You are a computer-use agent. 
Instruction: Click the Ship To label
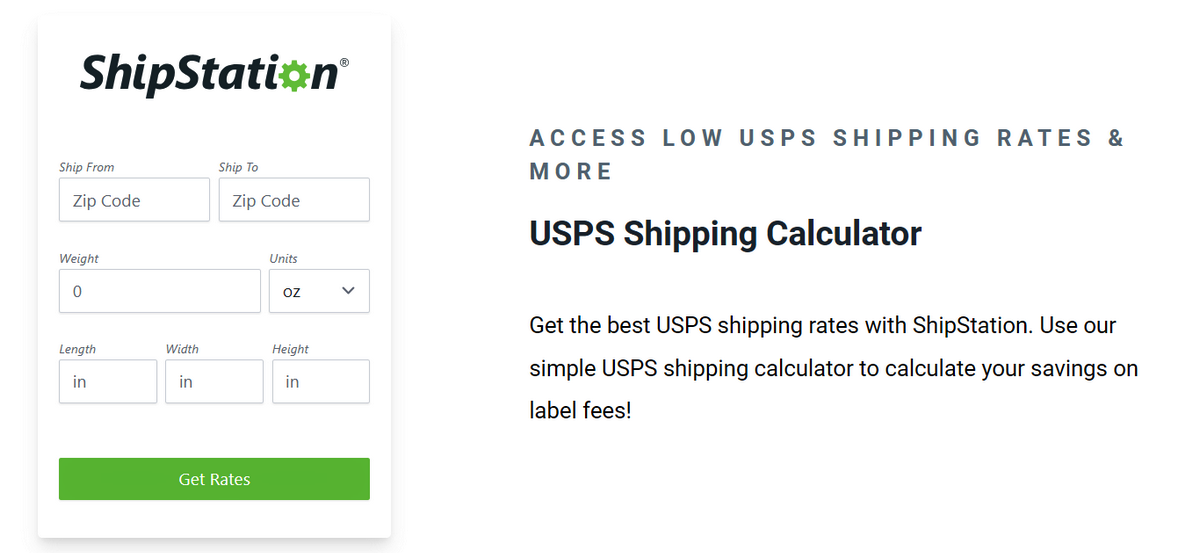(x=239, y=167)
